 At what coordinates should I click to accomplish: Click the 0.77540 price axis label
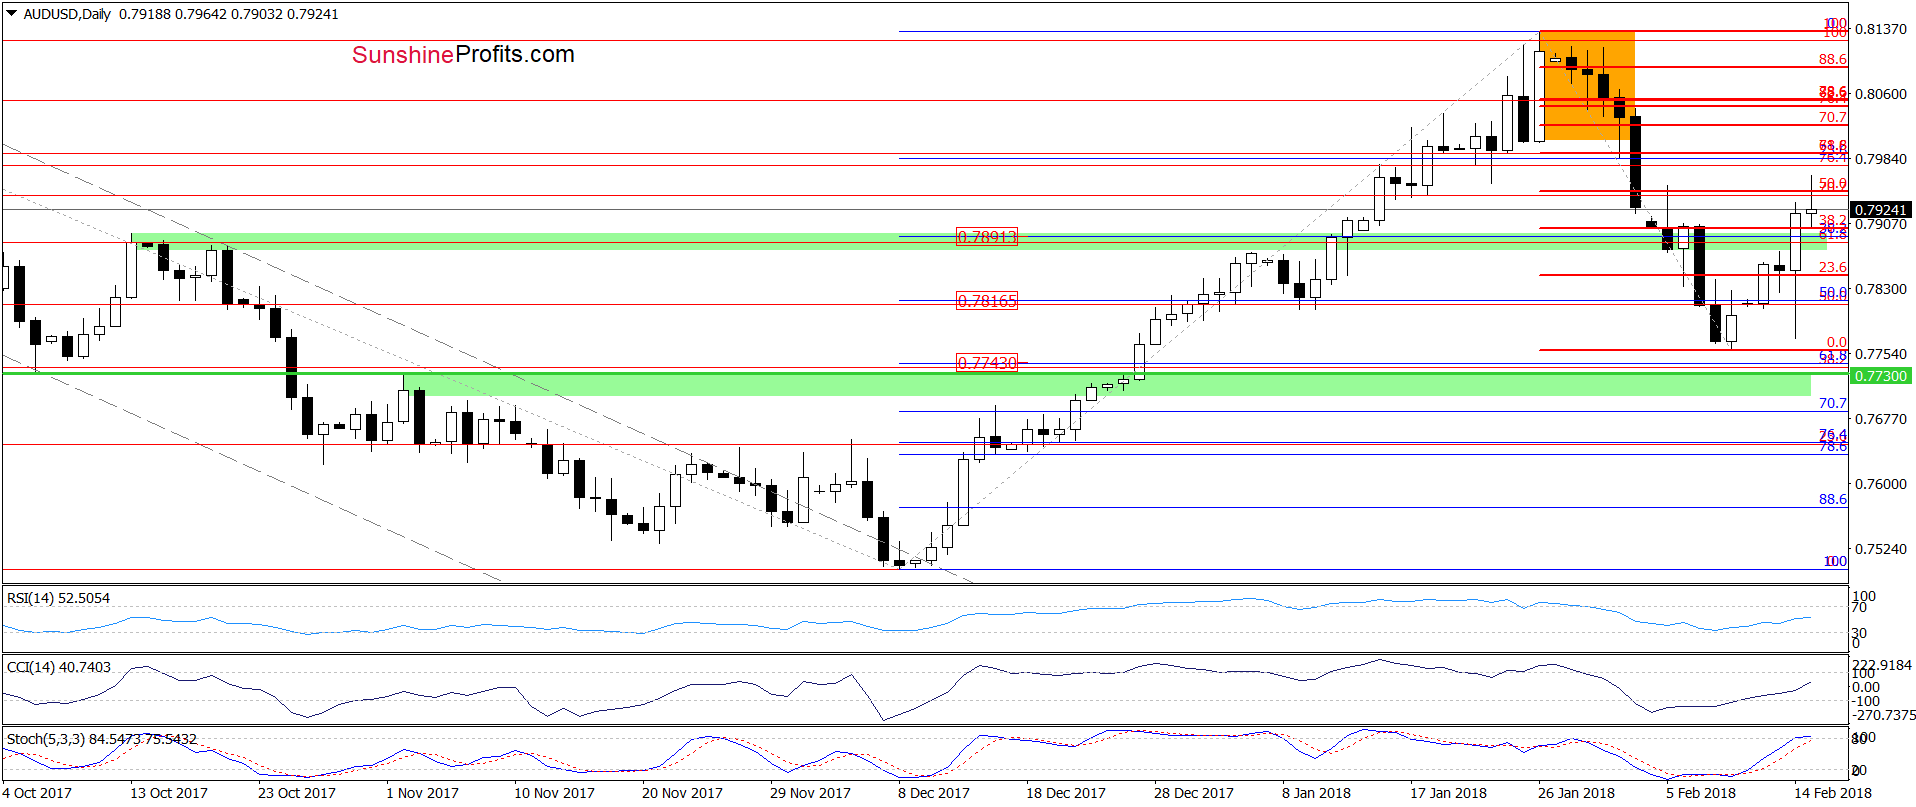coord(1881,354)
